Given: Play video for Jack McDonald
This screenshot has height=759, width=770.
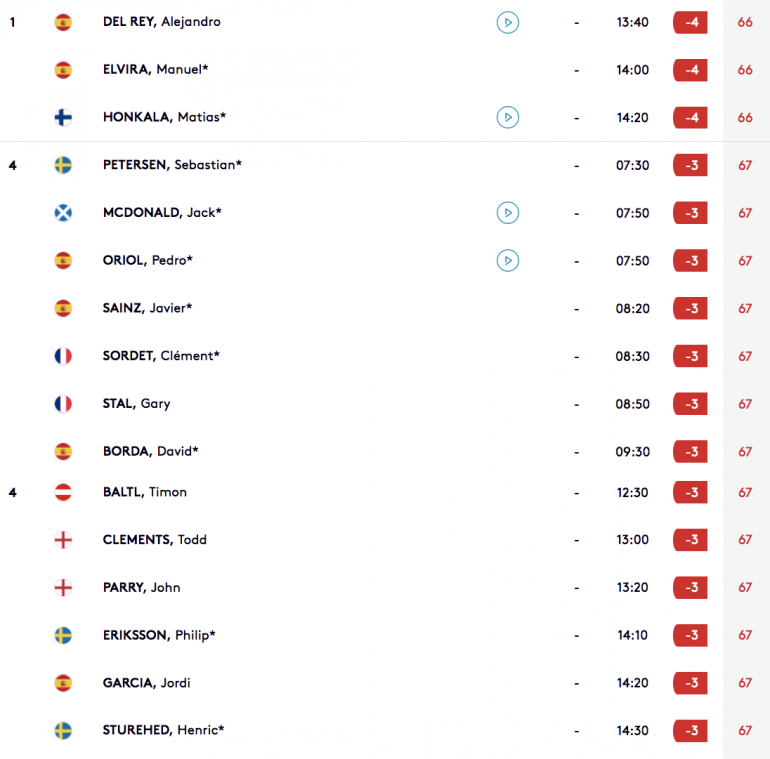Looking at the screenshot, I should click(508, 213).
